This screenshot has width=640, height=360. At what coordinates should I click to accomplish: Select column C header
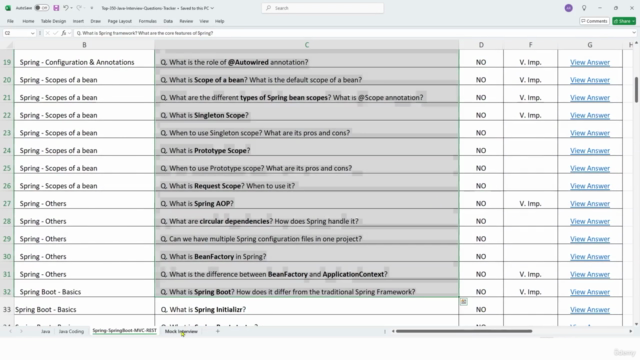(307, 45)
